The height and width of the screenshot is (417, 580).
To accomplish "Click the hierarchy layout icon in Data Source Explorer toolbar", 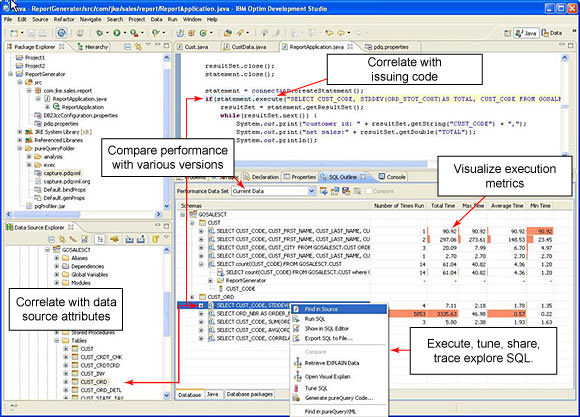I will click(x=100, y=240).
